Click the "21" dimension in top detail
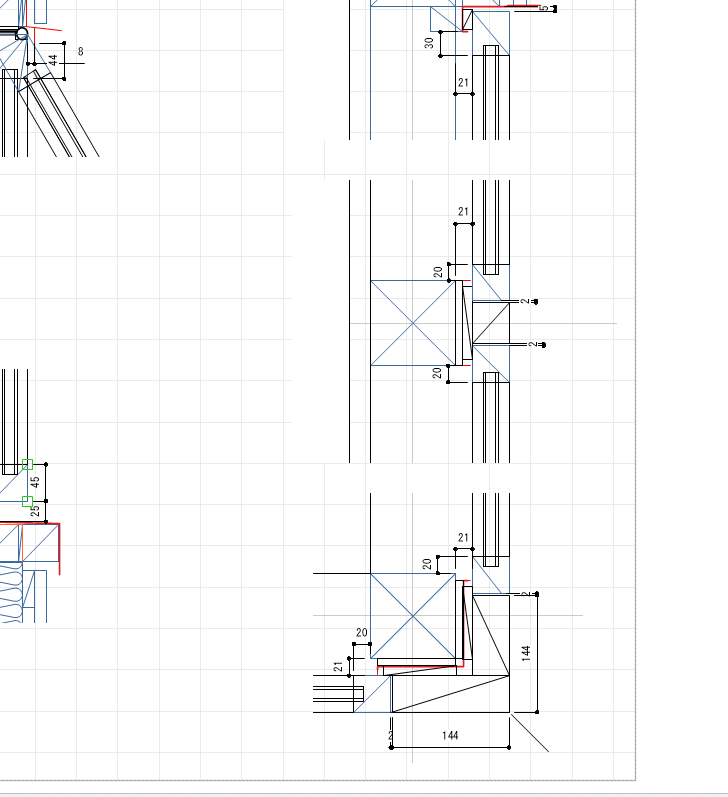Screen dimensions: 728x797 463,83
